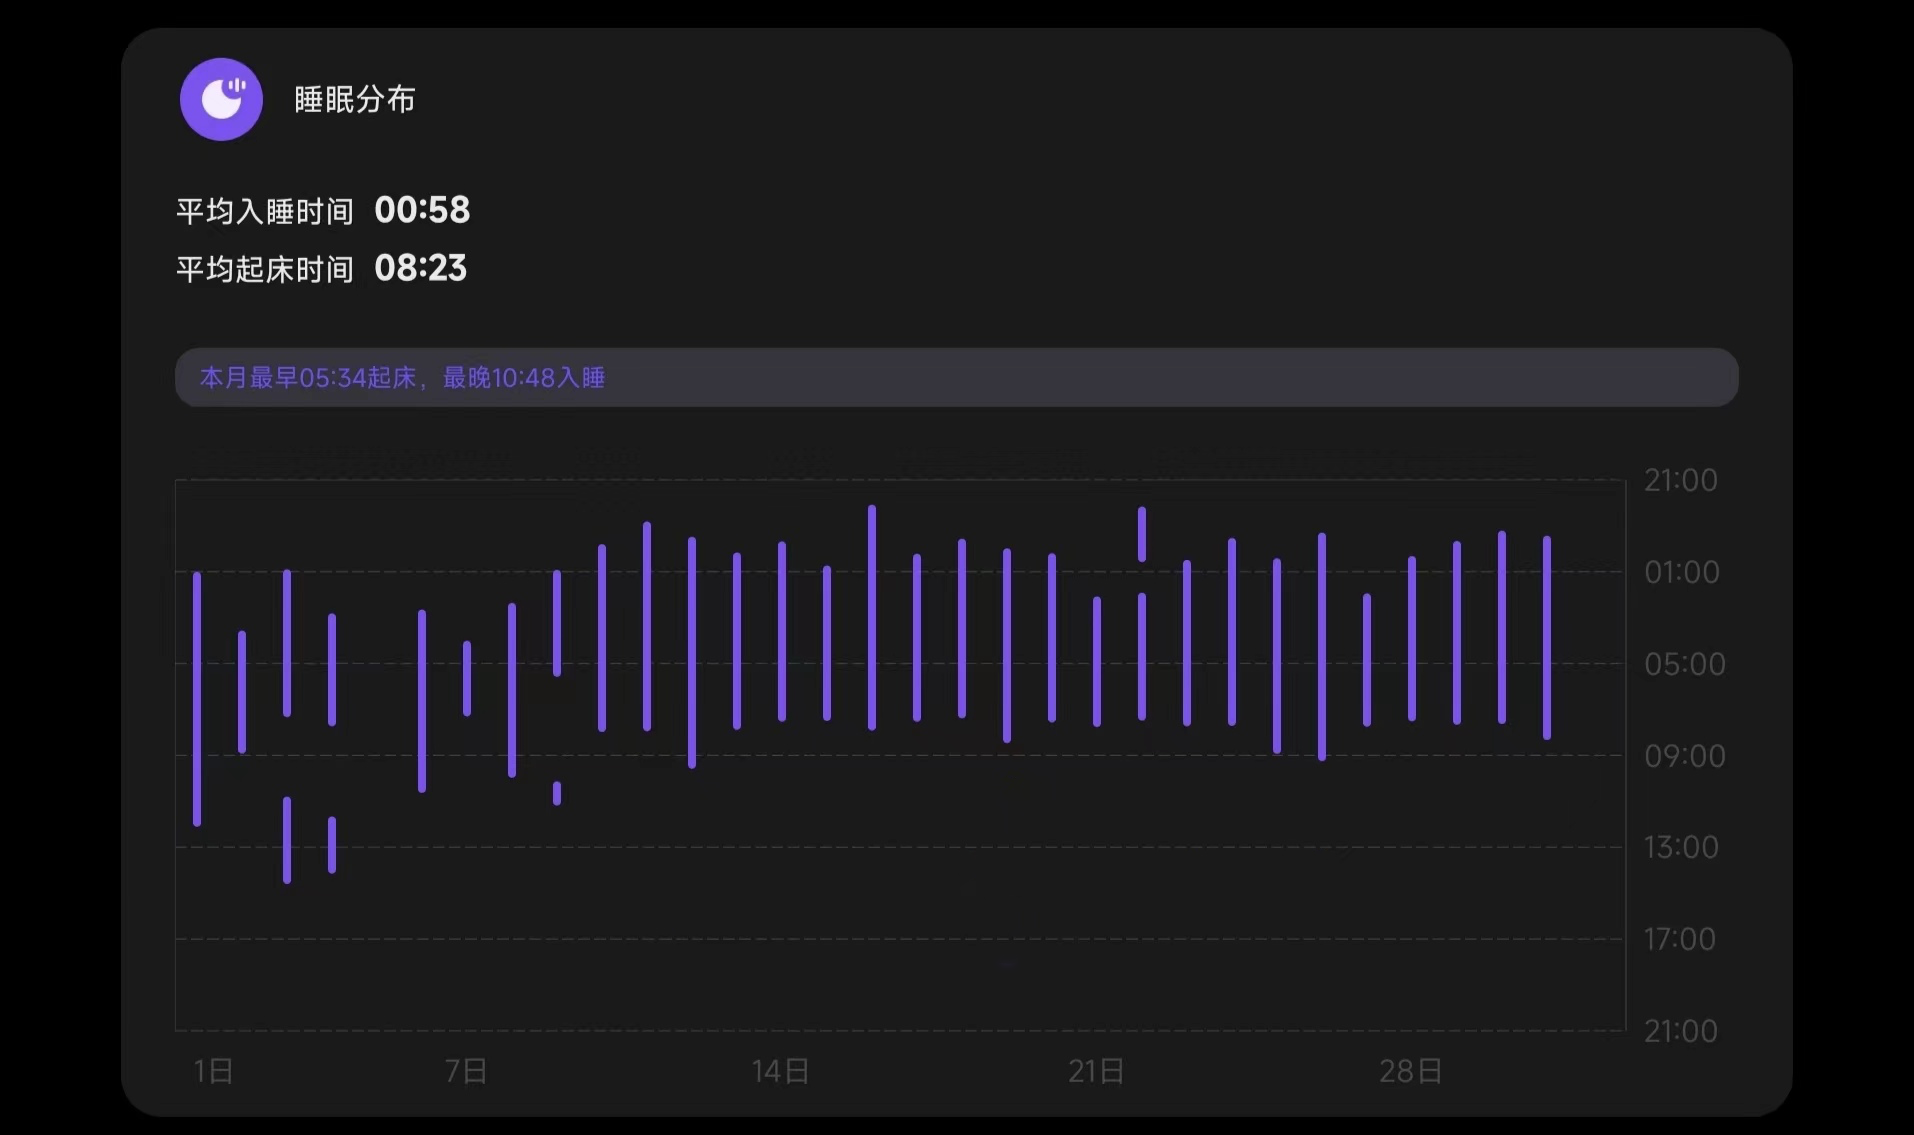Click the 28日 date label

click(1410, 1072)
